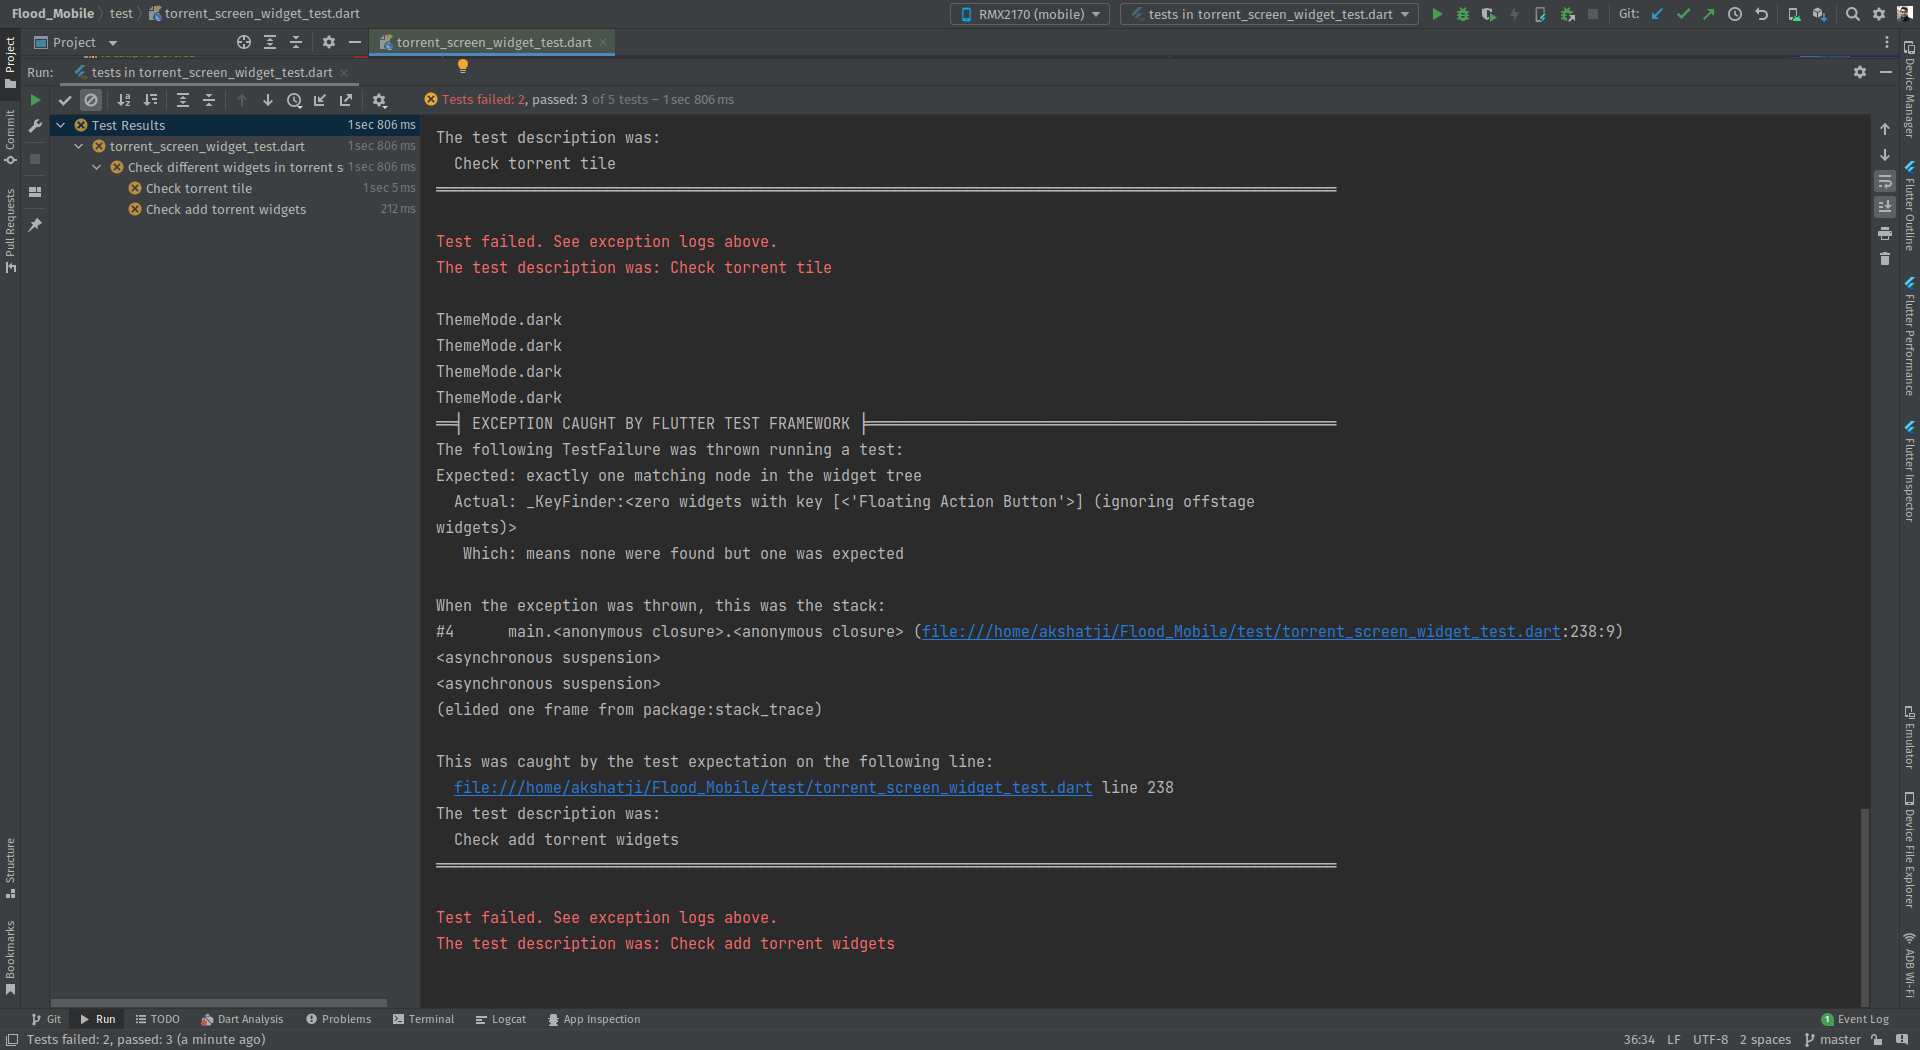Clear console with trash icon

coord(1885,259)
